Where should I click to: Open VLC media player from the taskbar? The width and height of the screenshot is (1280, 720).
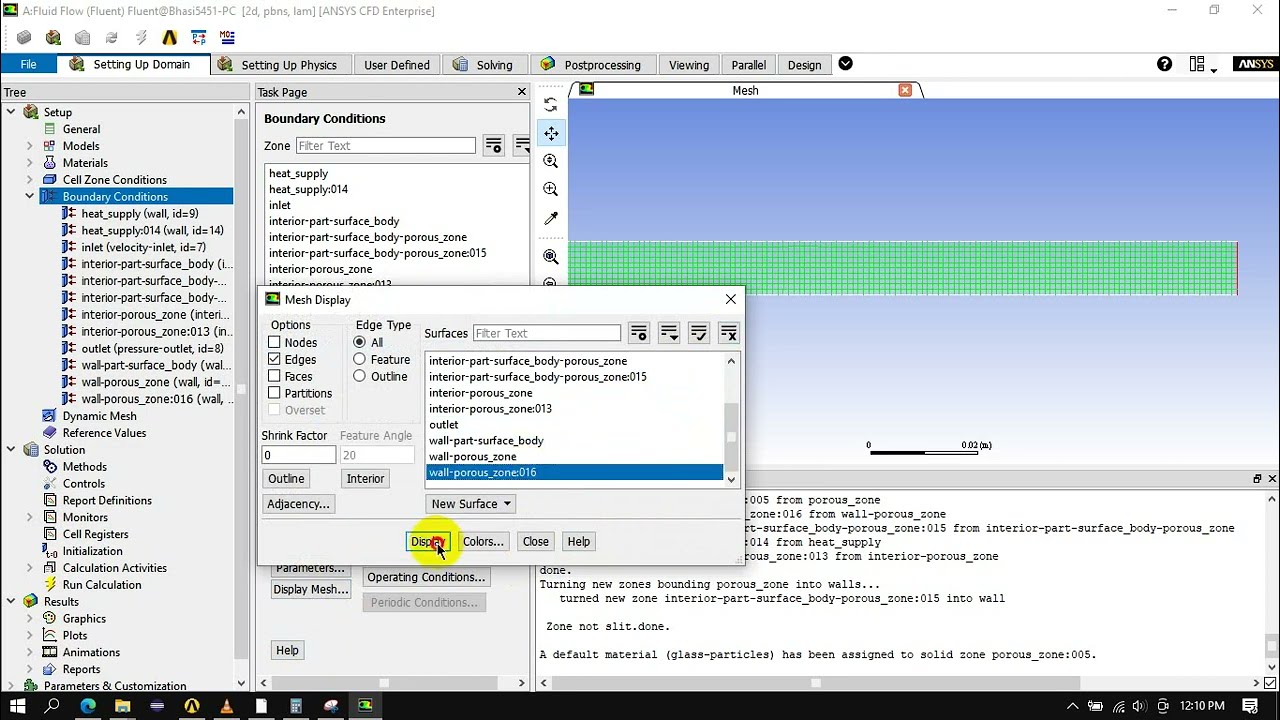[x=227, y=706]
